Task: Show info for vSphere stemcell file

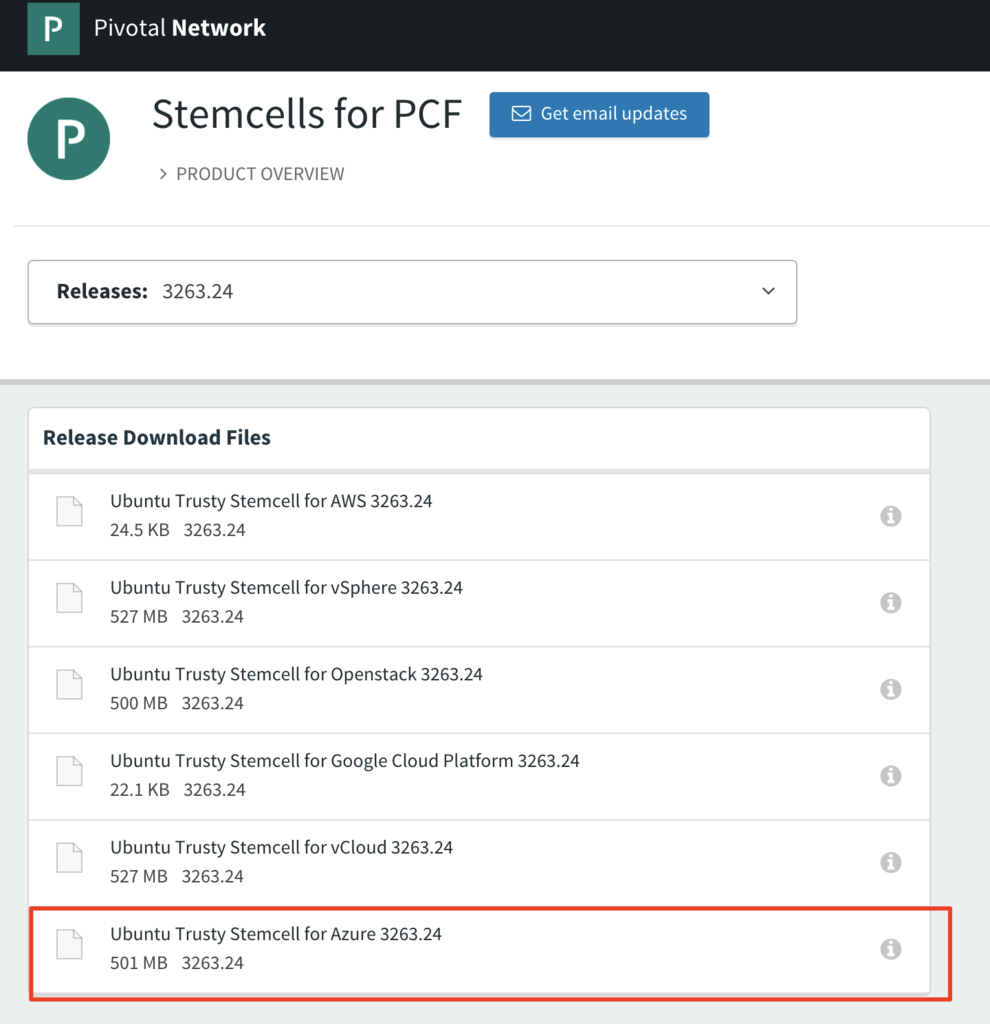Action: [x=890, y=603]
